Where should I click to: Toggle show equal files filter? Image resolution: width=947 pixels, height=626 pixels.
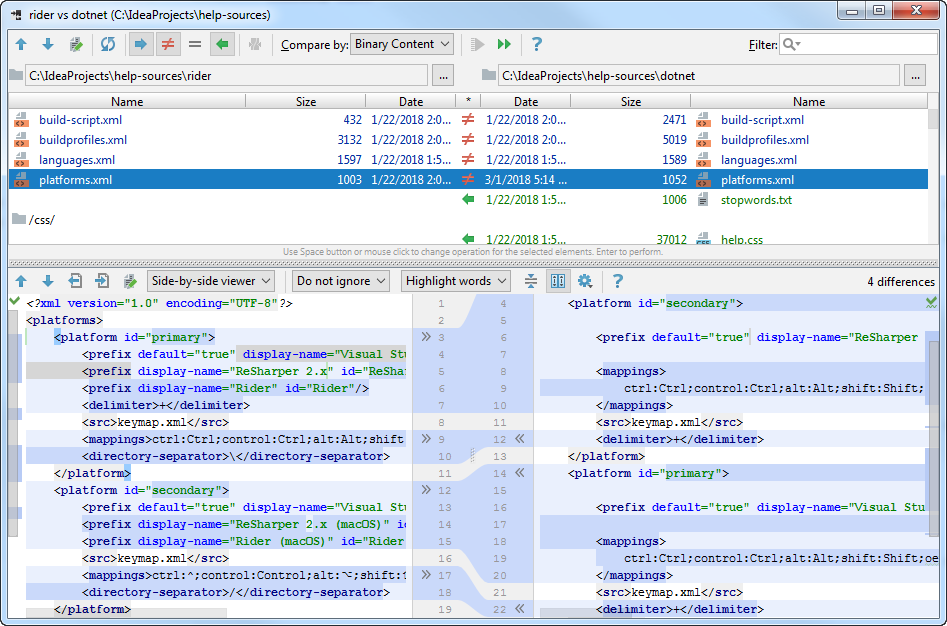pyautogui.click(x=194, y=44)
